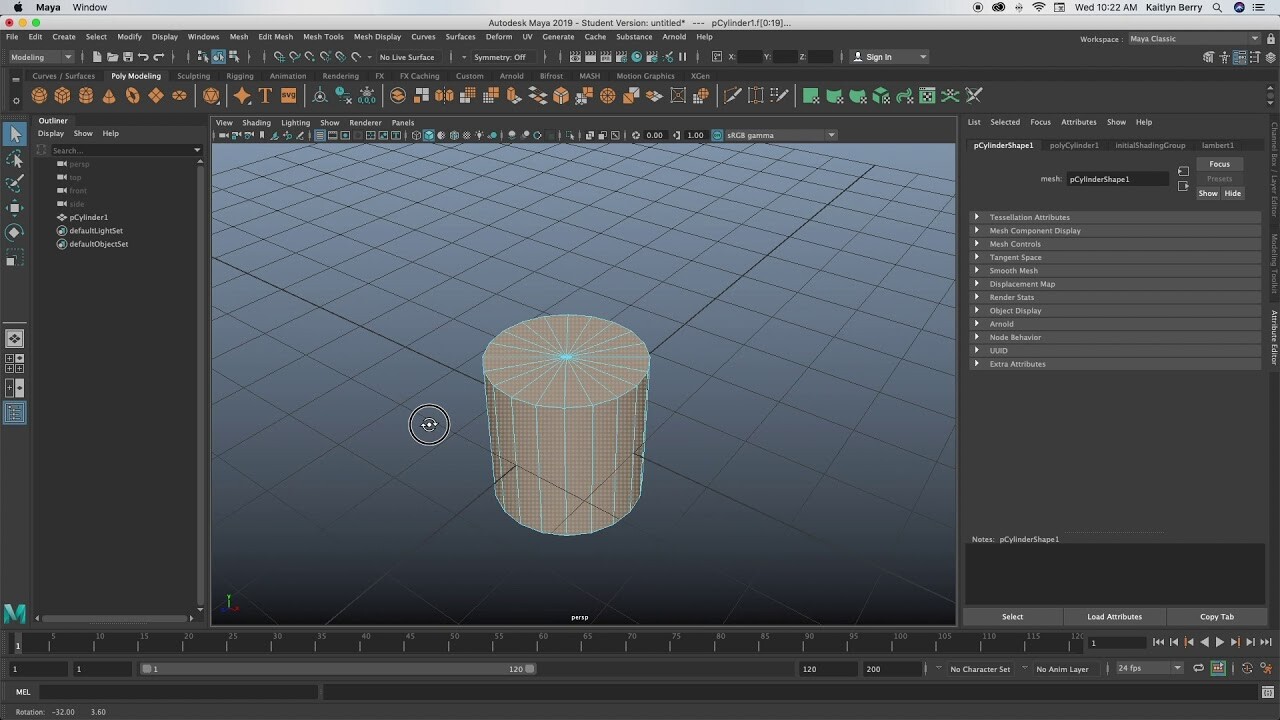
Task: Create a polygon cone from the shelf
Action: click(108, 95)
